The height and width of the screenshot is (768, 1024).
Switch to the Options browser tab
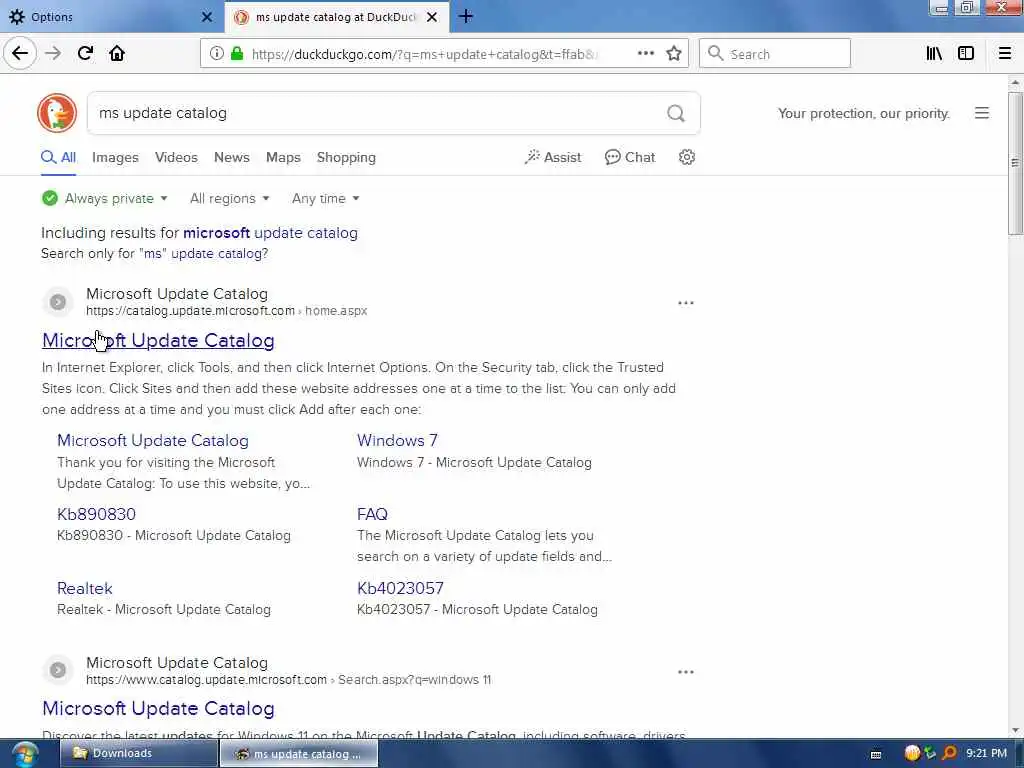(111, 17)
